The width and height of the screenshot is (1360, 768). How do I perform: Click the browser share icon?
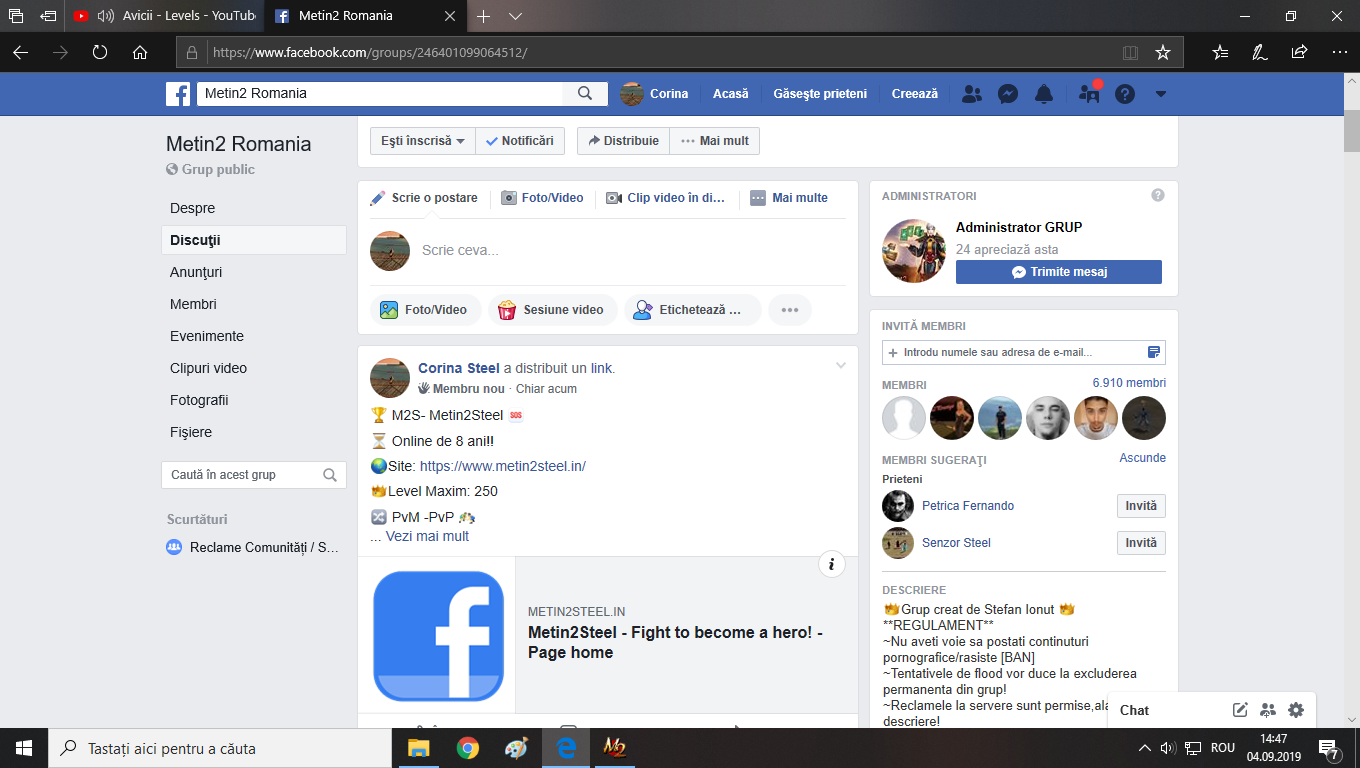[x=1299, y=52]
